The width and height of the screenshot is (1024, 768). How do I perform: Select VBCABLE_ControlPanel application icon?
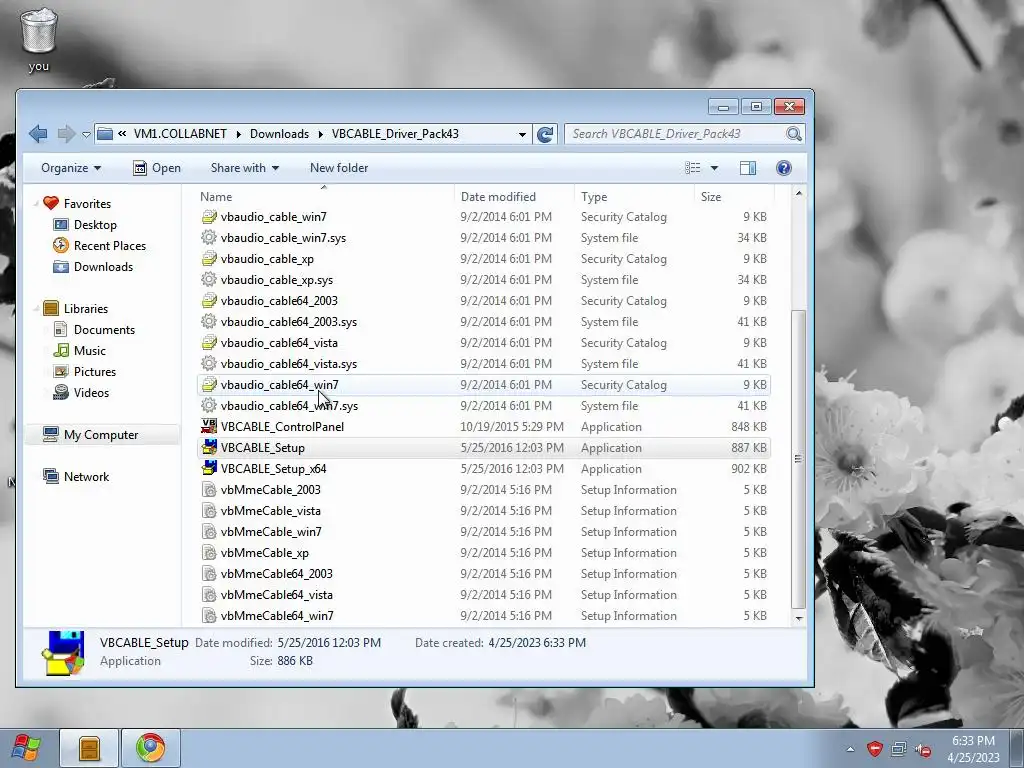(x=209, y=426)
